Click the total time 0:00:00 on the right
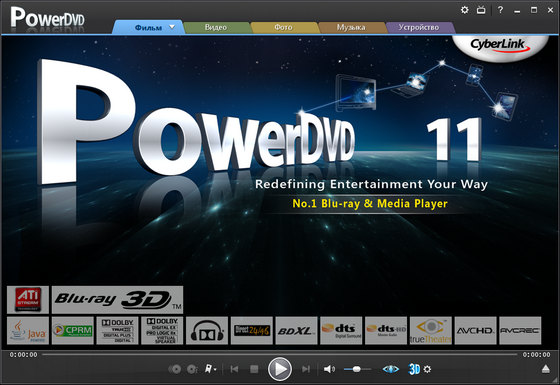The image size is (560, 385). click(536, 355)
